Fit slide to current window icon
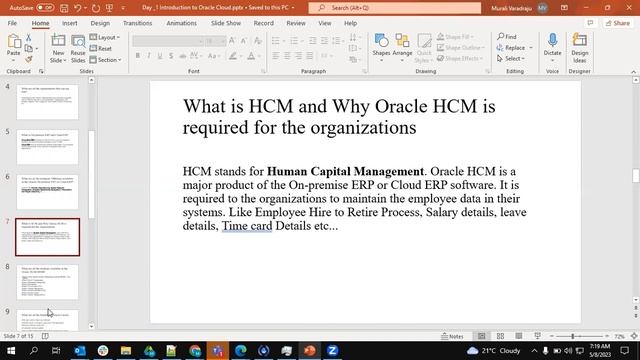The image size is (640, 360). [x=634, y=336]
